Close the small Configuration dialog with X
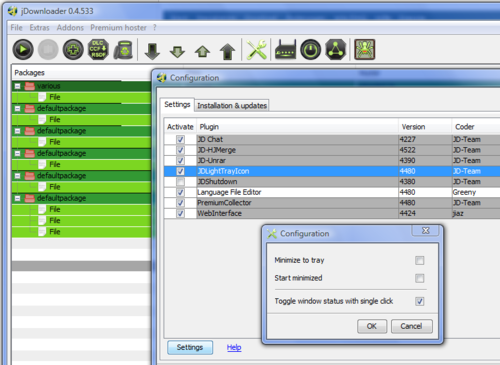Viewport: 500px width, 365px height. 426,230
